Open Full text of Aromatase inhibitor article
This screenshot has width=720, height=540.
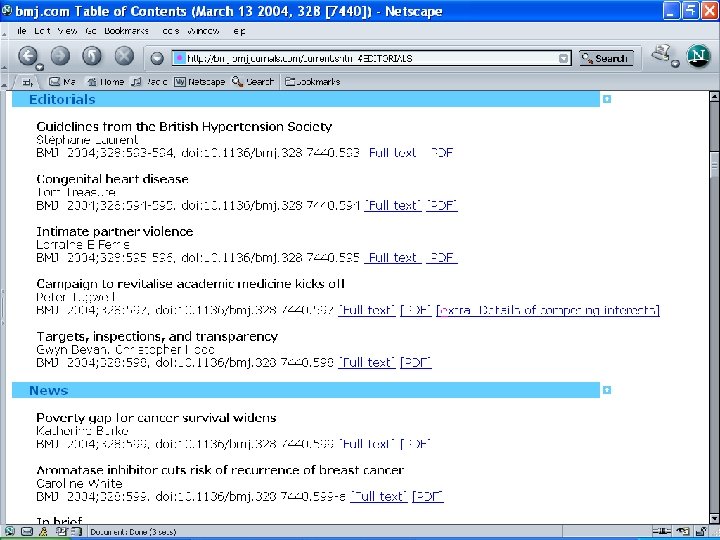tap(378, 496)
